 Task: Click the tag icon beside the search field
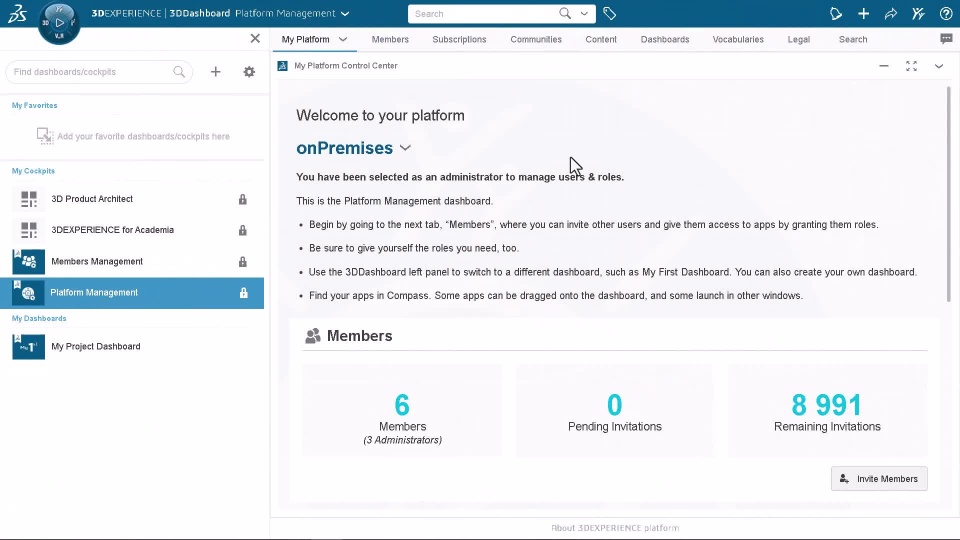point(609,13)
